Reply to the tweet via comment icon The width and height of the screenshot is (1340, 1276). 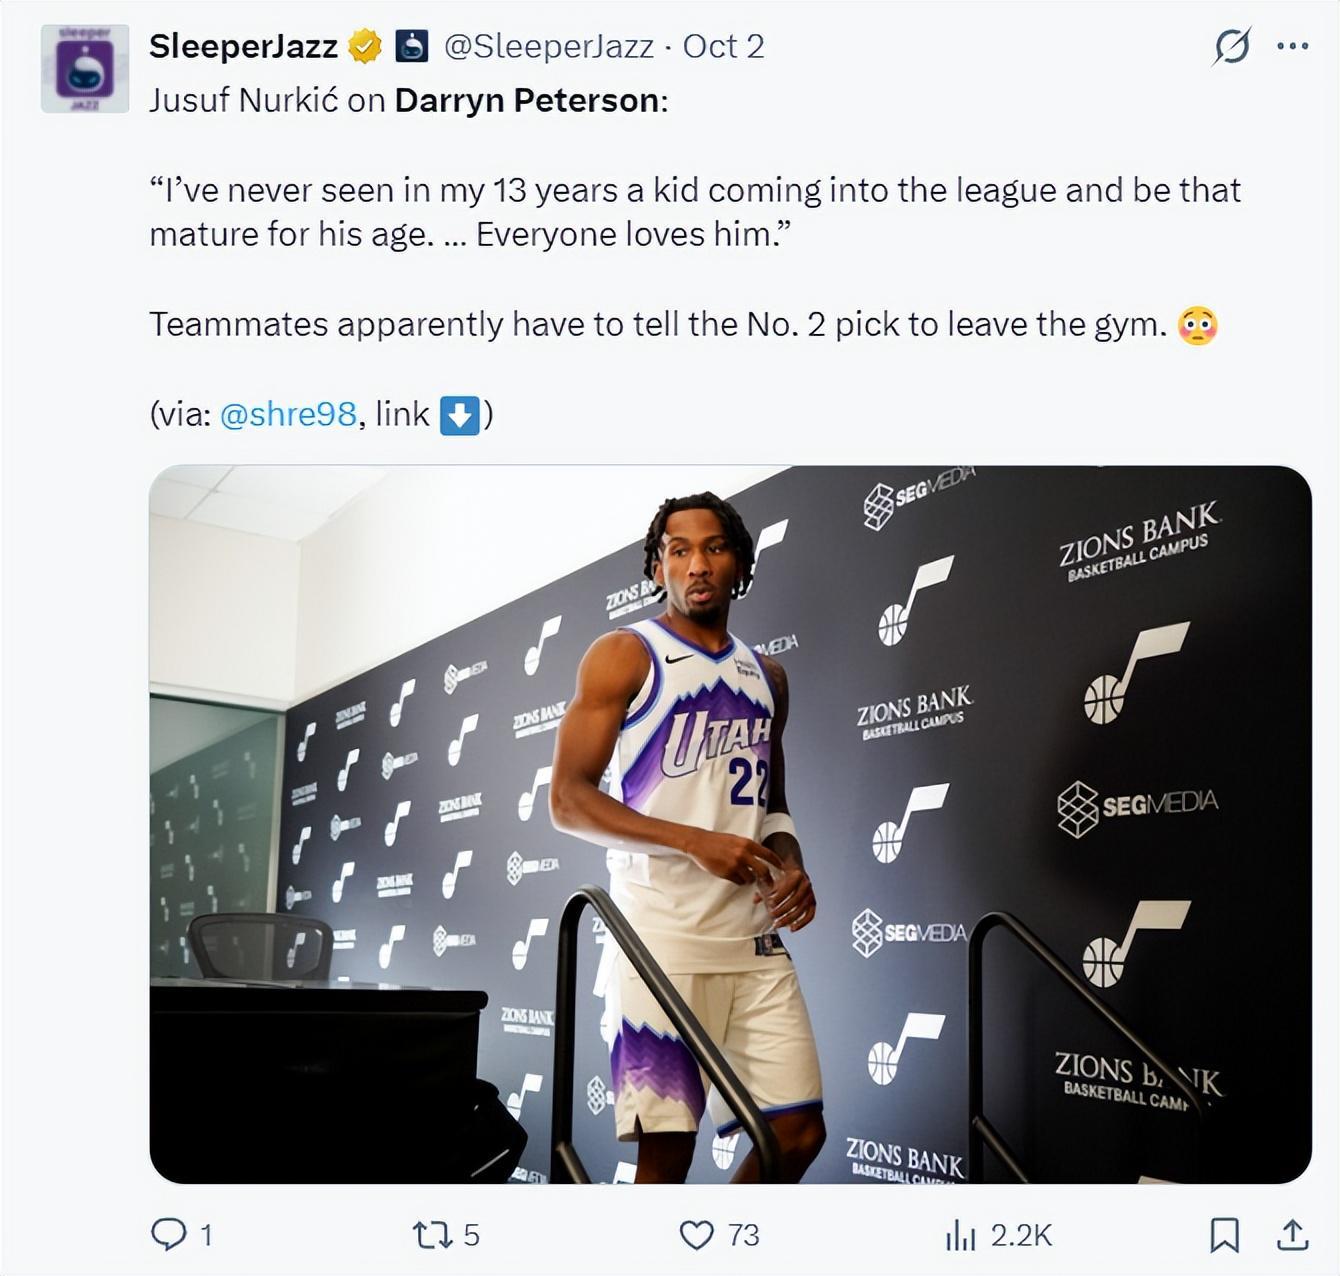[x=168, y=1235]
